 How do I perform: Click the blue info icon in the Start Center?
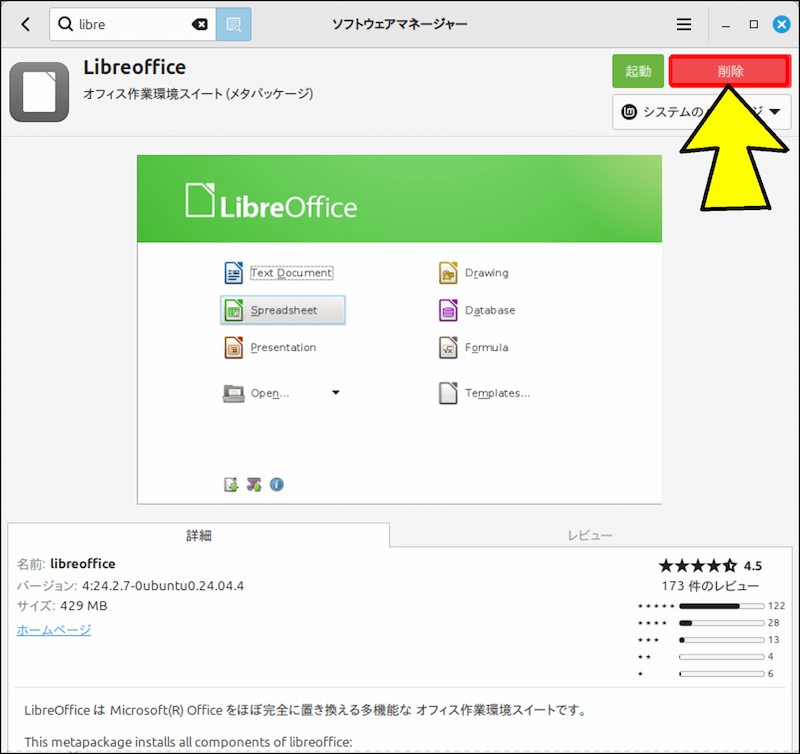[x=276, y=484]
